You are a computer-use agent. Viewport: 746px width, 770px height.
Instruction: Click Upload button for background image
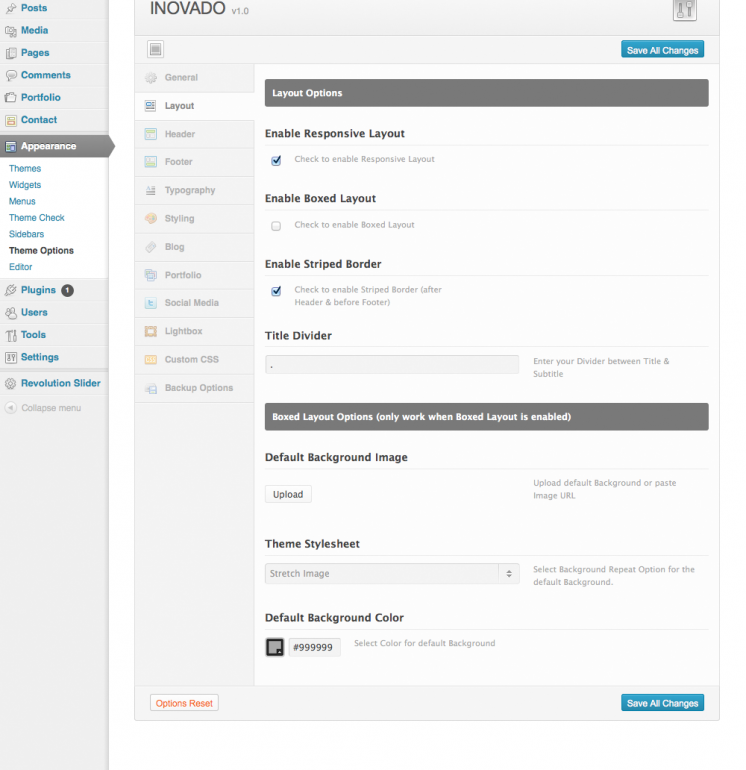(x=288, y=494)
